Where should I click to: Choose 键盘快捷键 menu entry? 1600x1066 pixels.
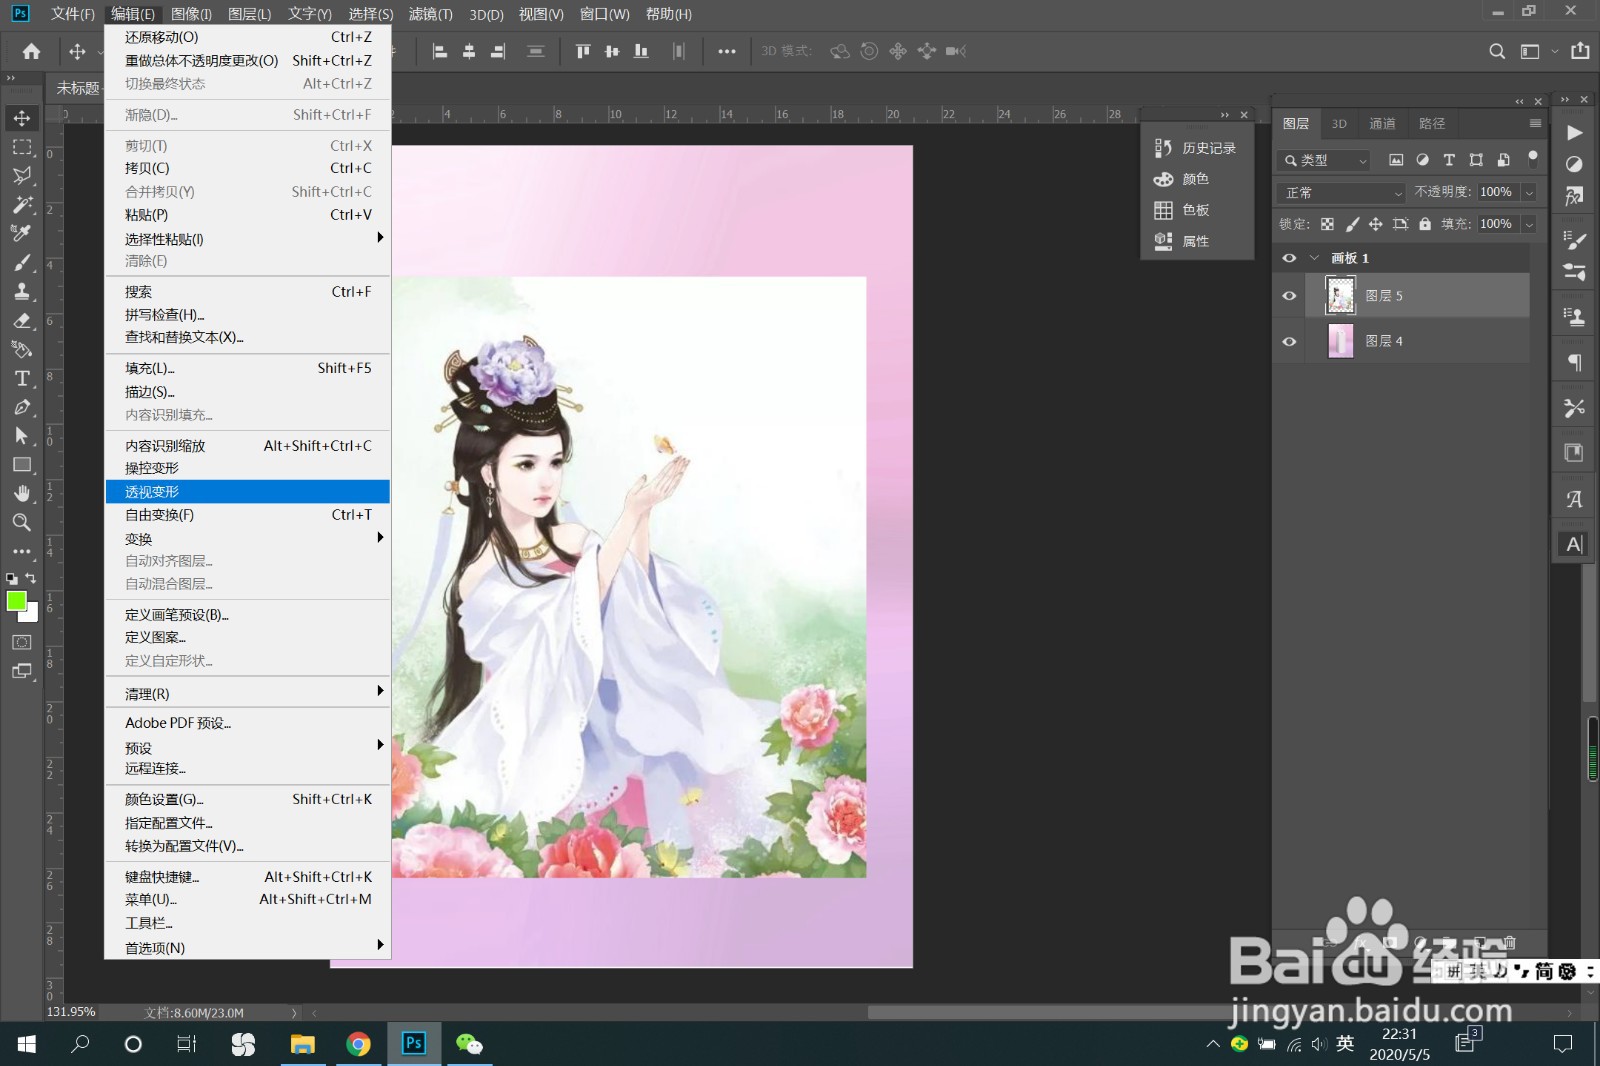click(x=247, y=876)
